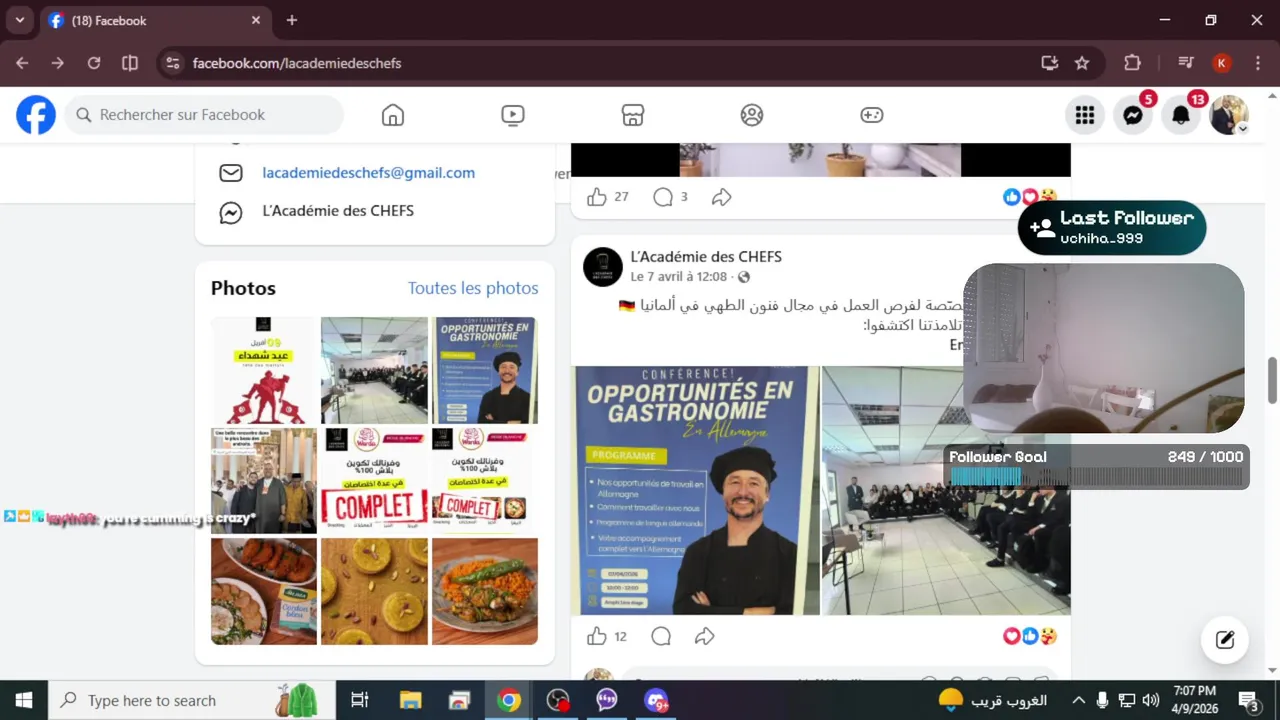Open the 7:07 PM clock and calendar
The image size is (1280, 720).
1194,700
